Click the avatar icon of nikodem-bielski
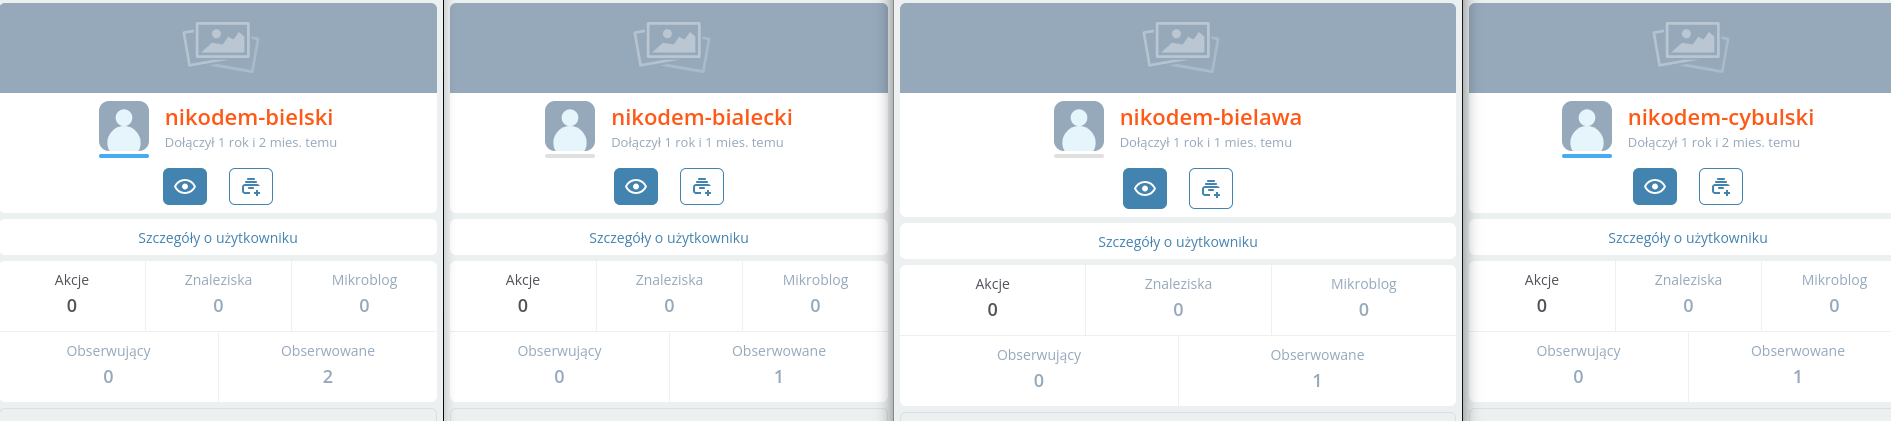This screenshot has height=421, width=1891. pyautogui.click(x=124, y=127)
